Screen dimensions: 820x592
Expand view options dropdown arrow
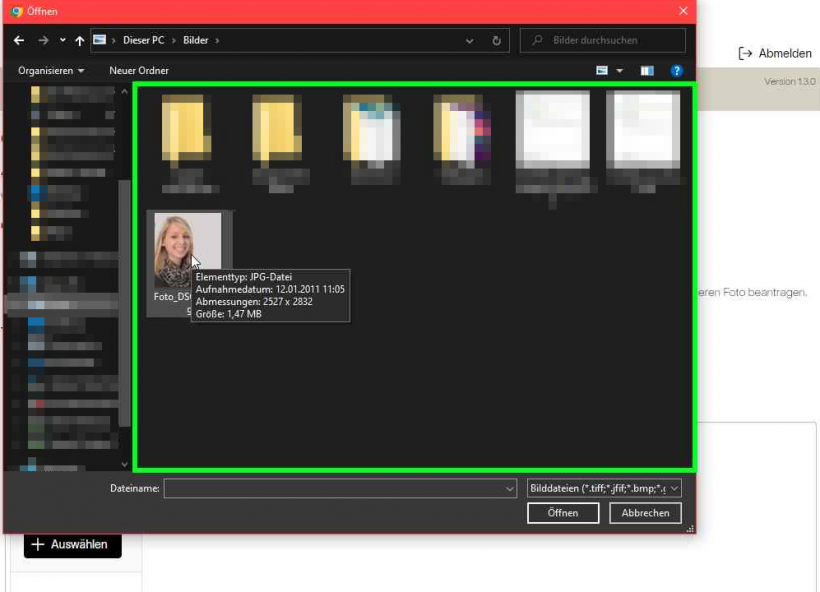click(x=620, y=71)
